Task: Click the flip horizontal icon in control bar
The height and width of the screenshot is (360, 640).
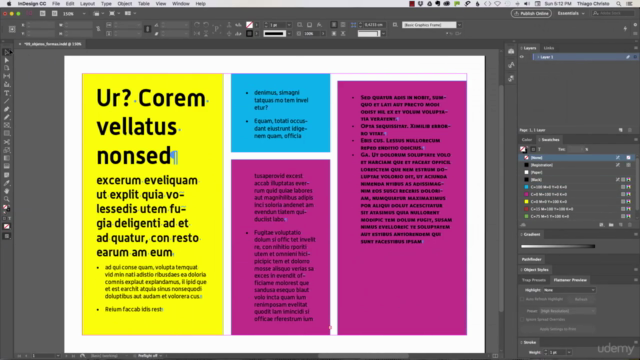Action: click(197, 33)
